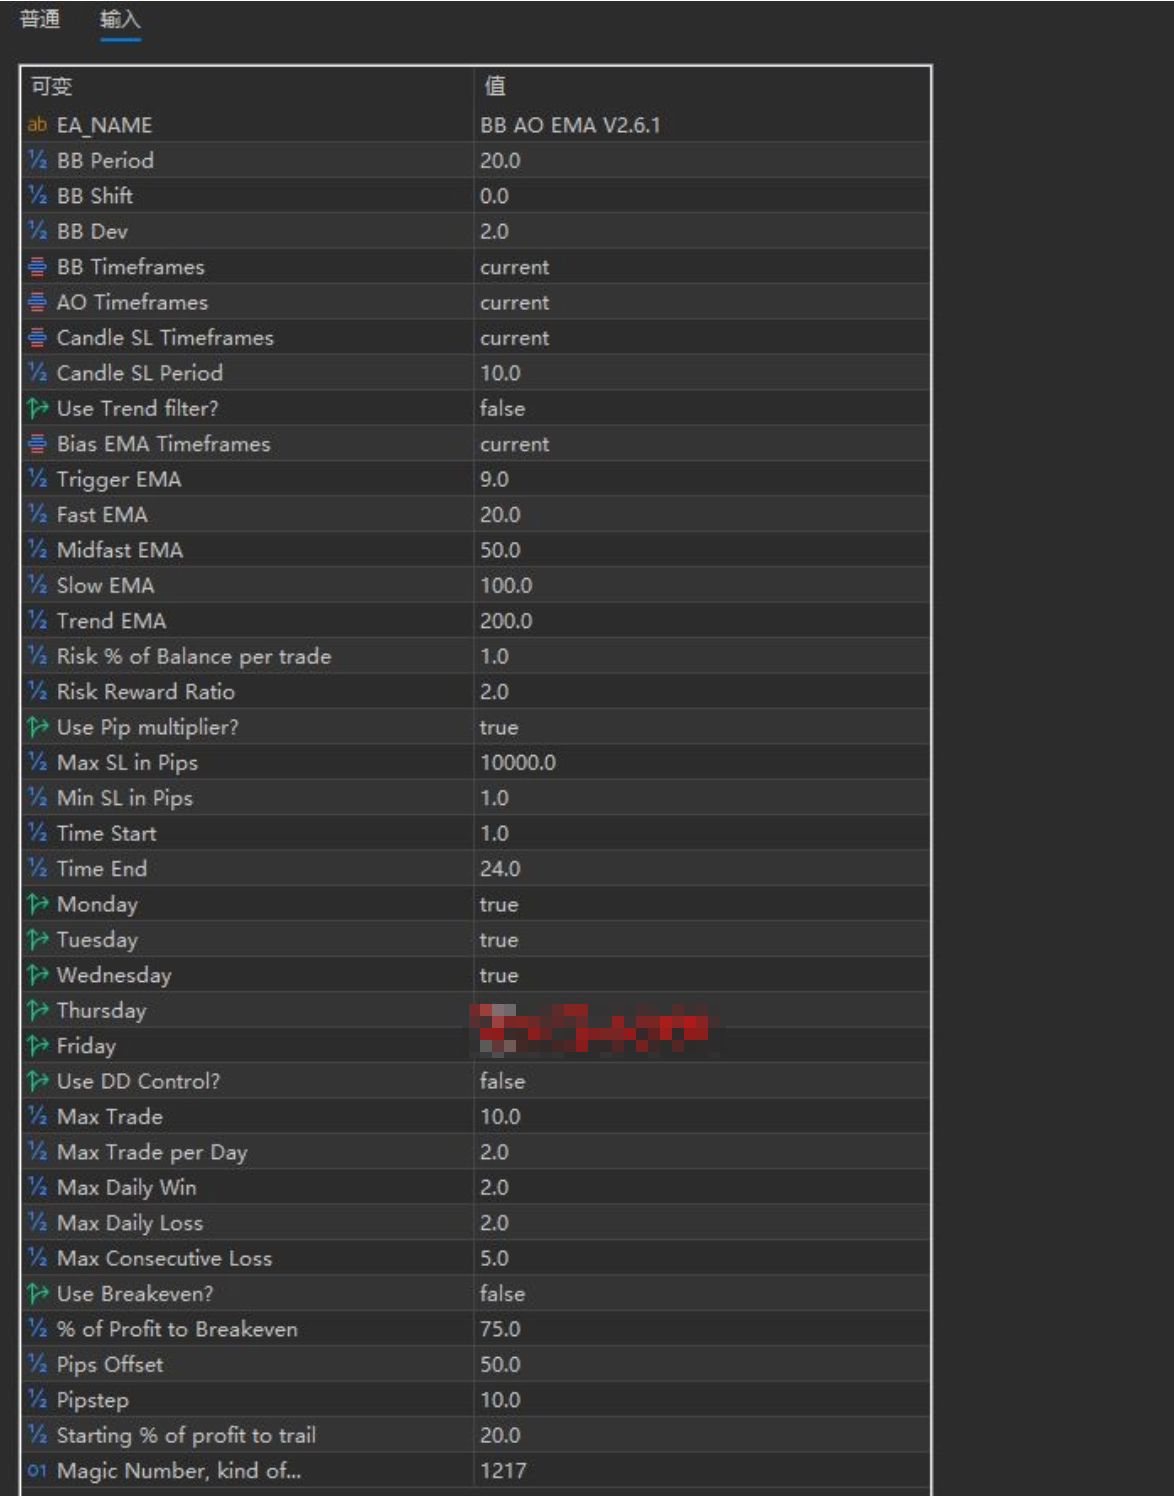Click the numeric icon next to BB Period
Image resolution: width=1174 pixels, height=1496 pixels.
[x=37, y=160]
